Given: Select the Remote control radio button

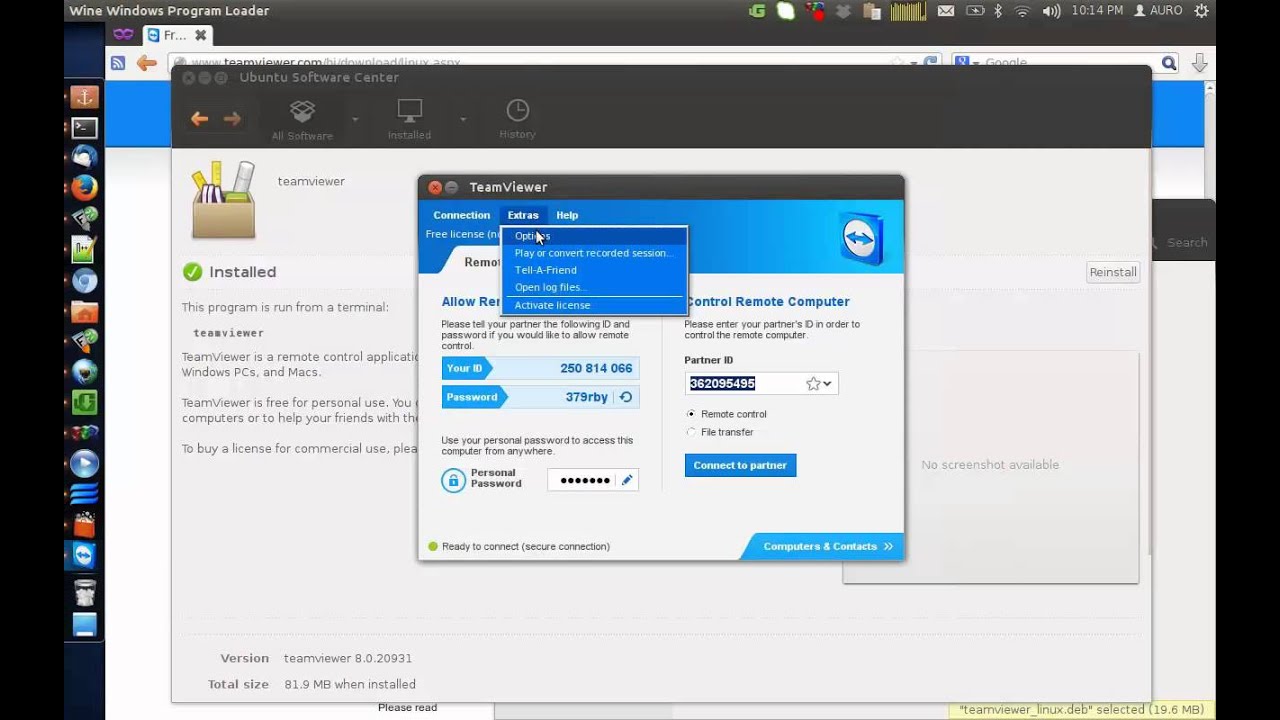Looking at the screenshot, I should (x=690, y=414).
